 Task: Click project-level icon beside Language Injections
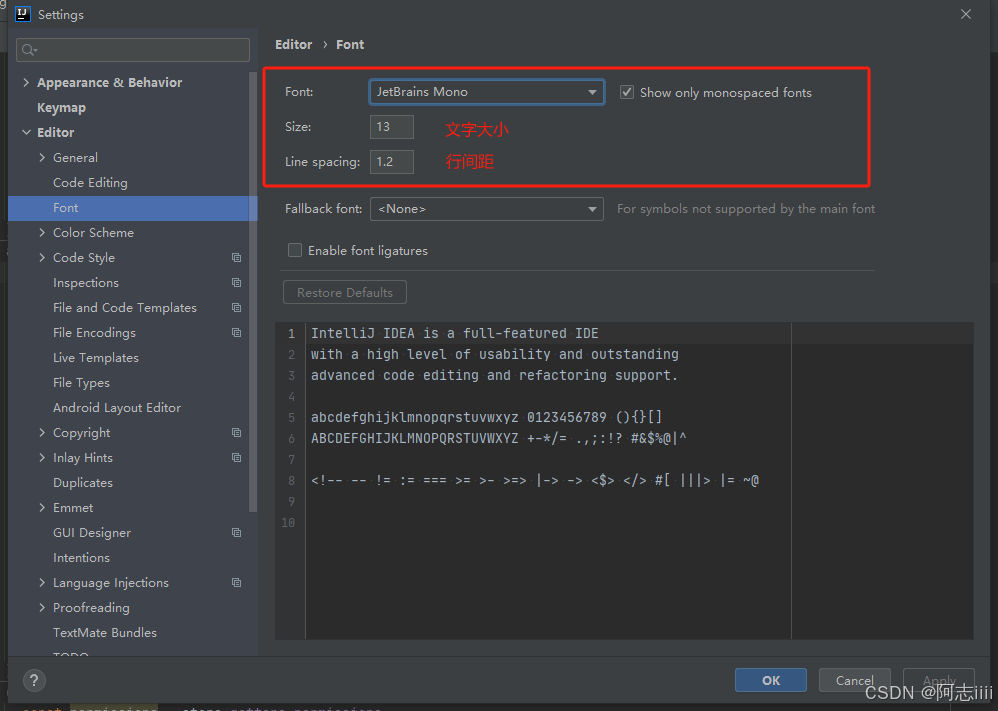click(x=236, y=582)
